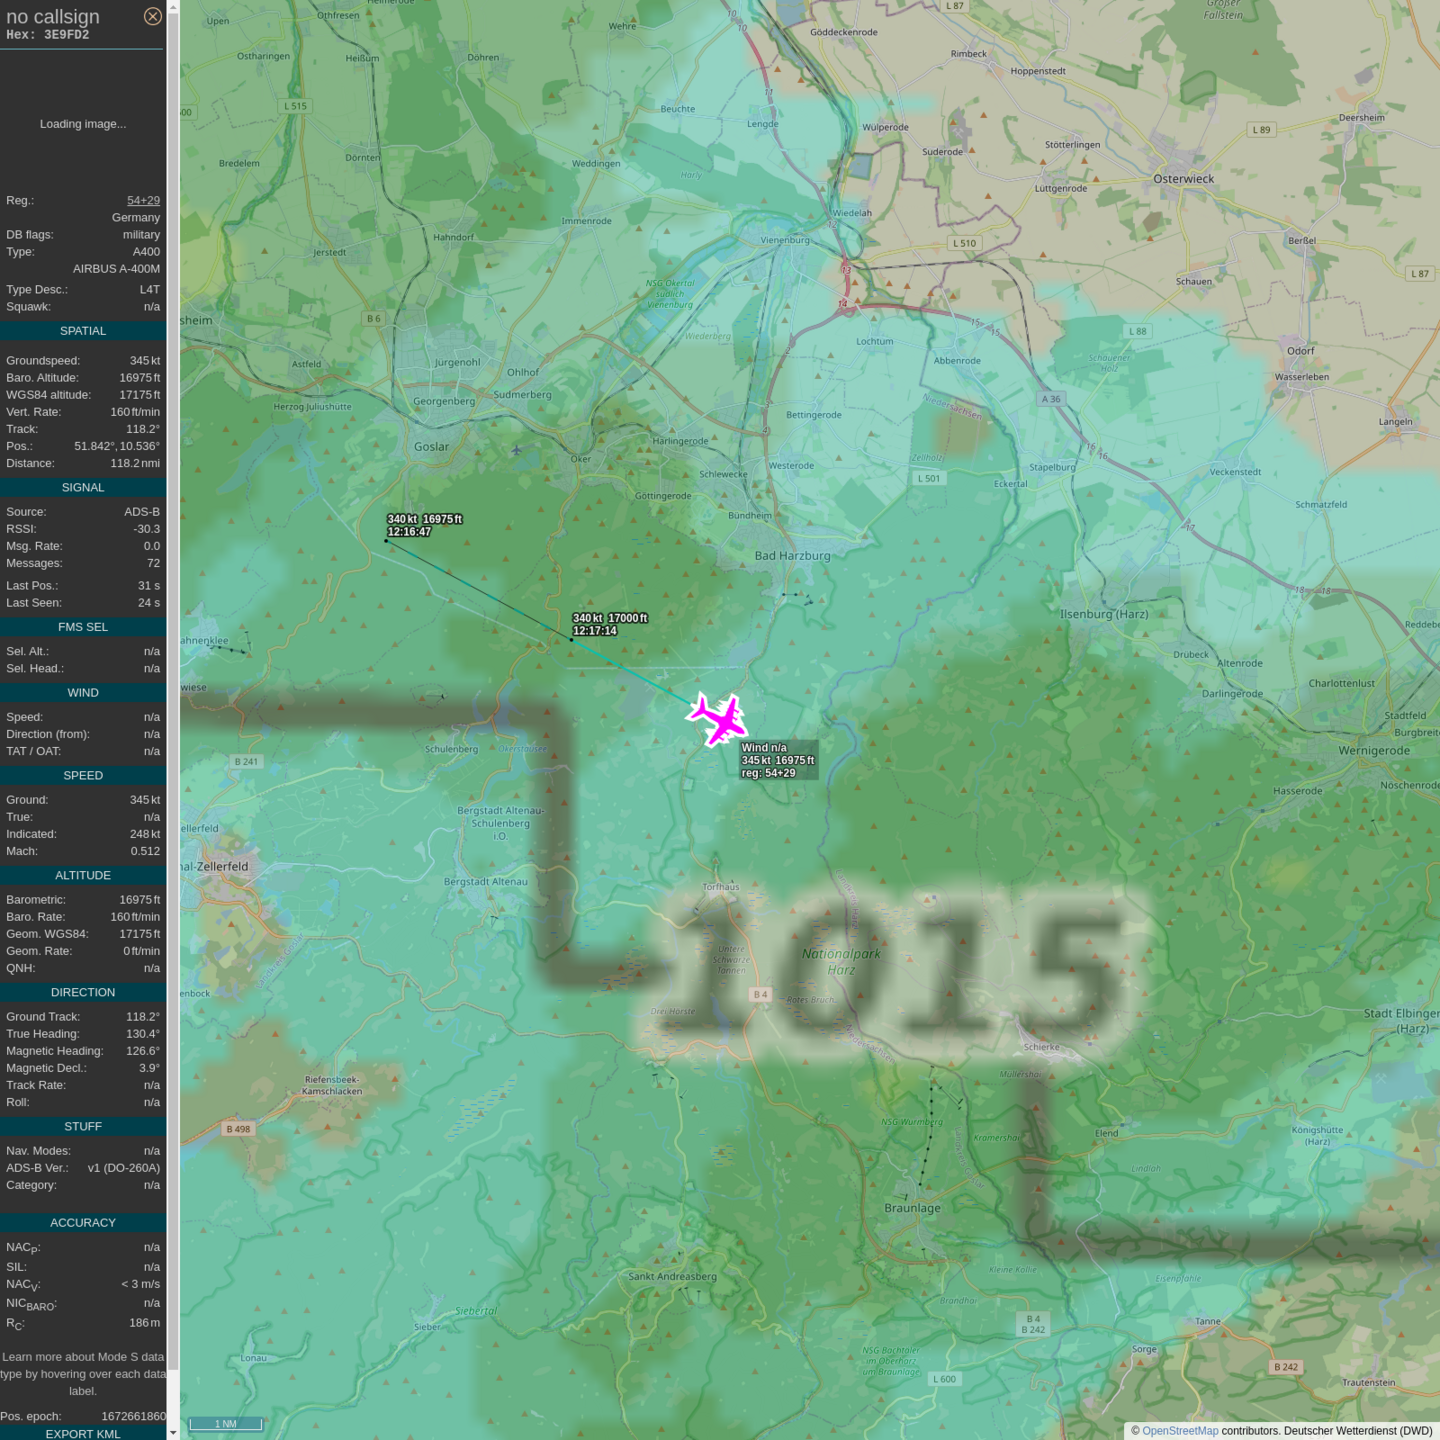Click the Hex 3E9FD2 identifier text
The image size is (1440, 1440).
tap(48, 35)
